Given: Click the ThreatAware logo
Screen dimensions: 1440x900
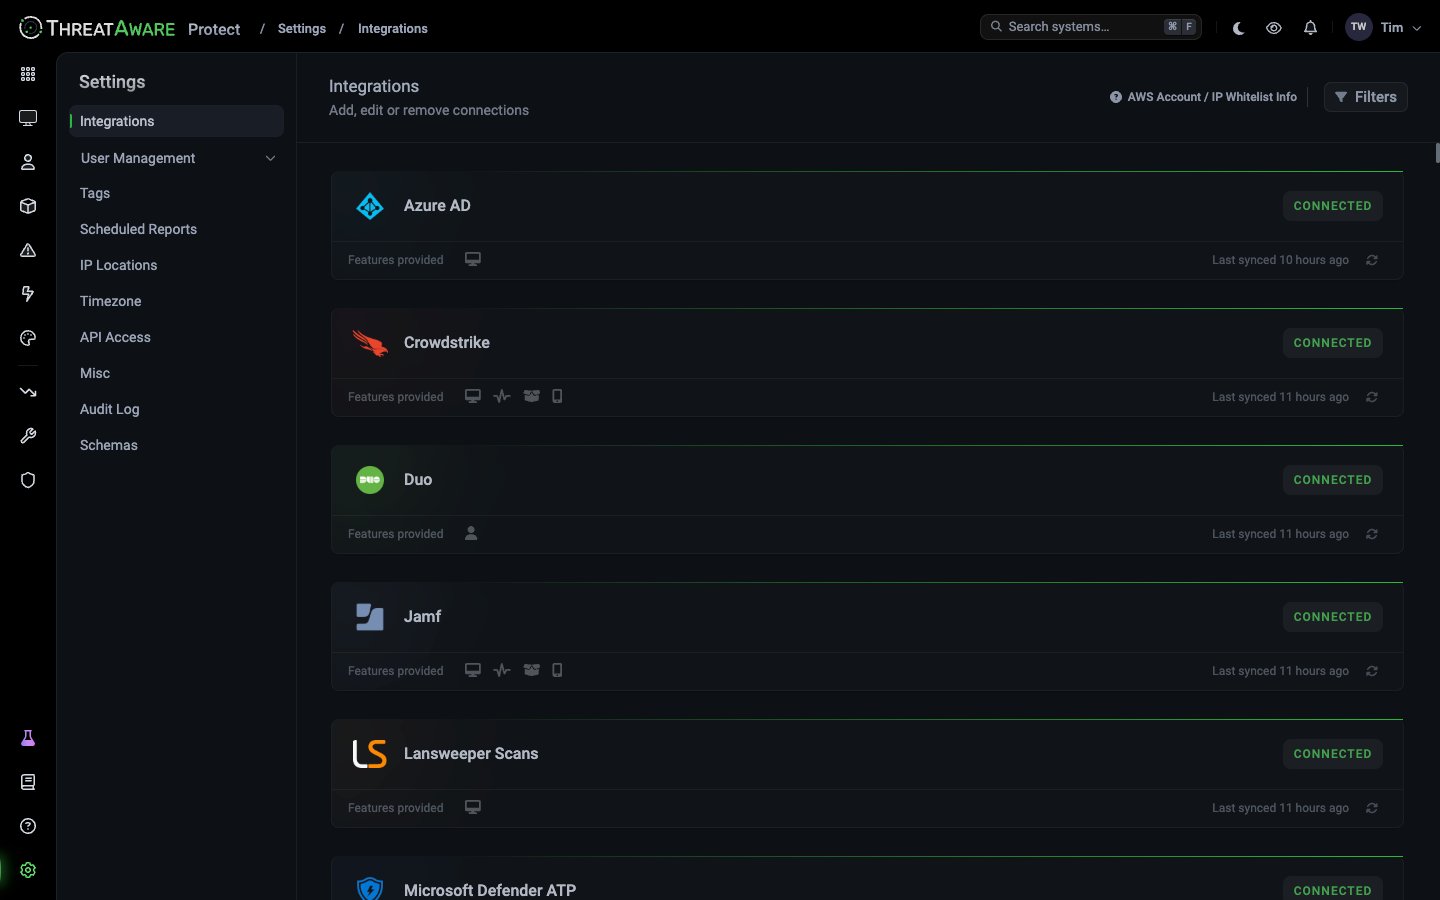Looking at the screenshot, I should coord(97,28).
